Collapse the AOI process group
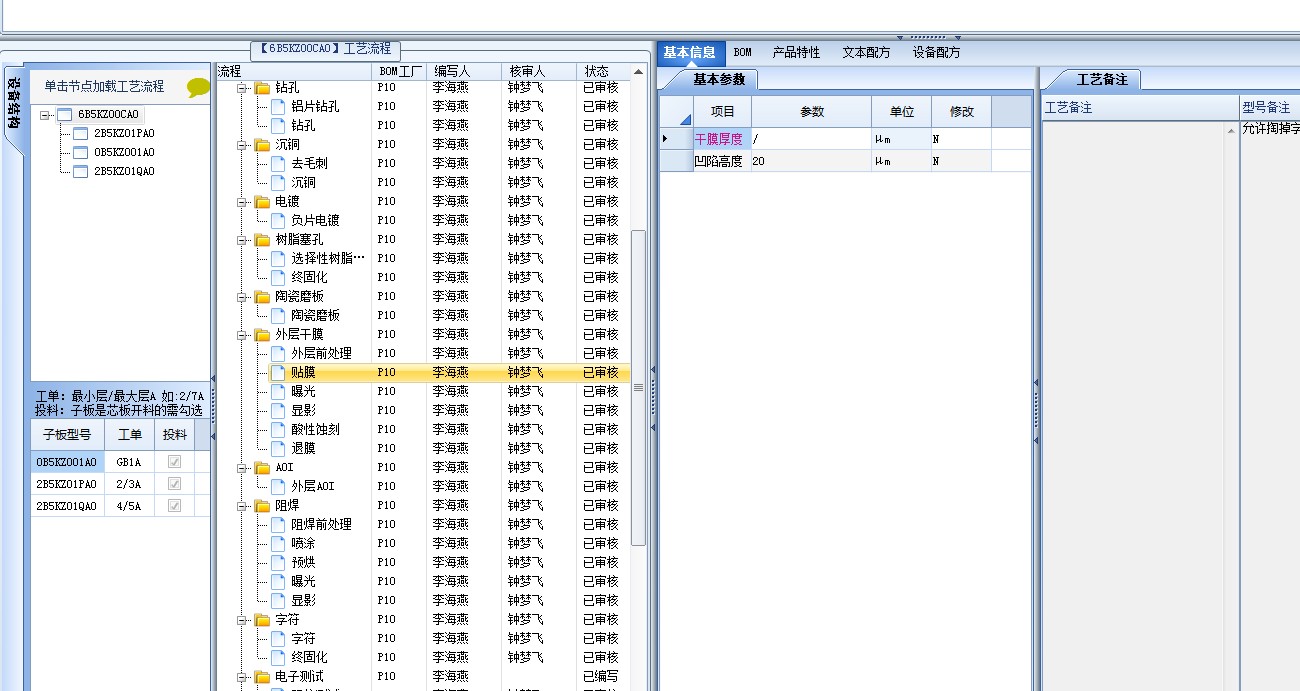 pyautogui.click(x=241, y=468)
